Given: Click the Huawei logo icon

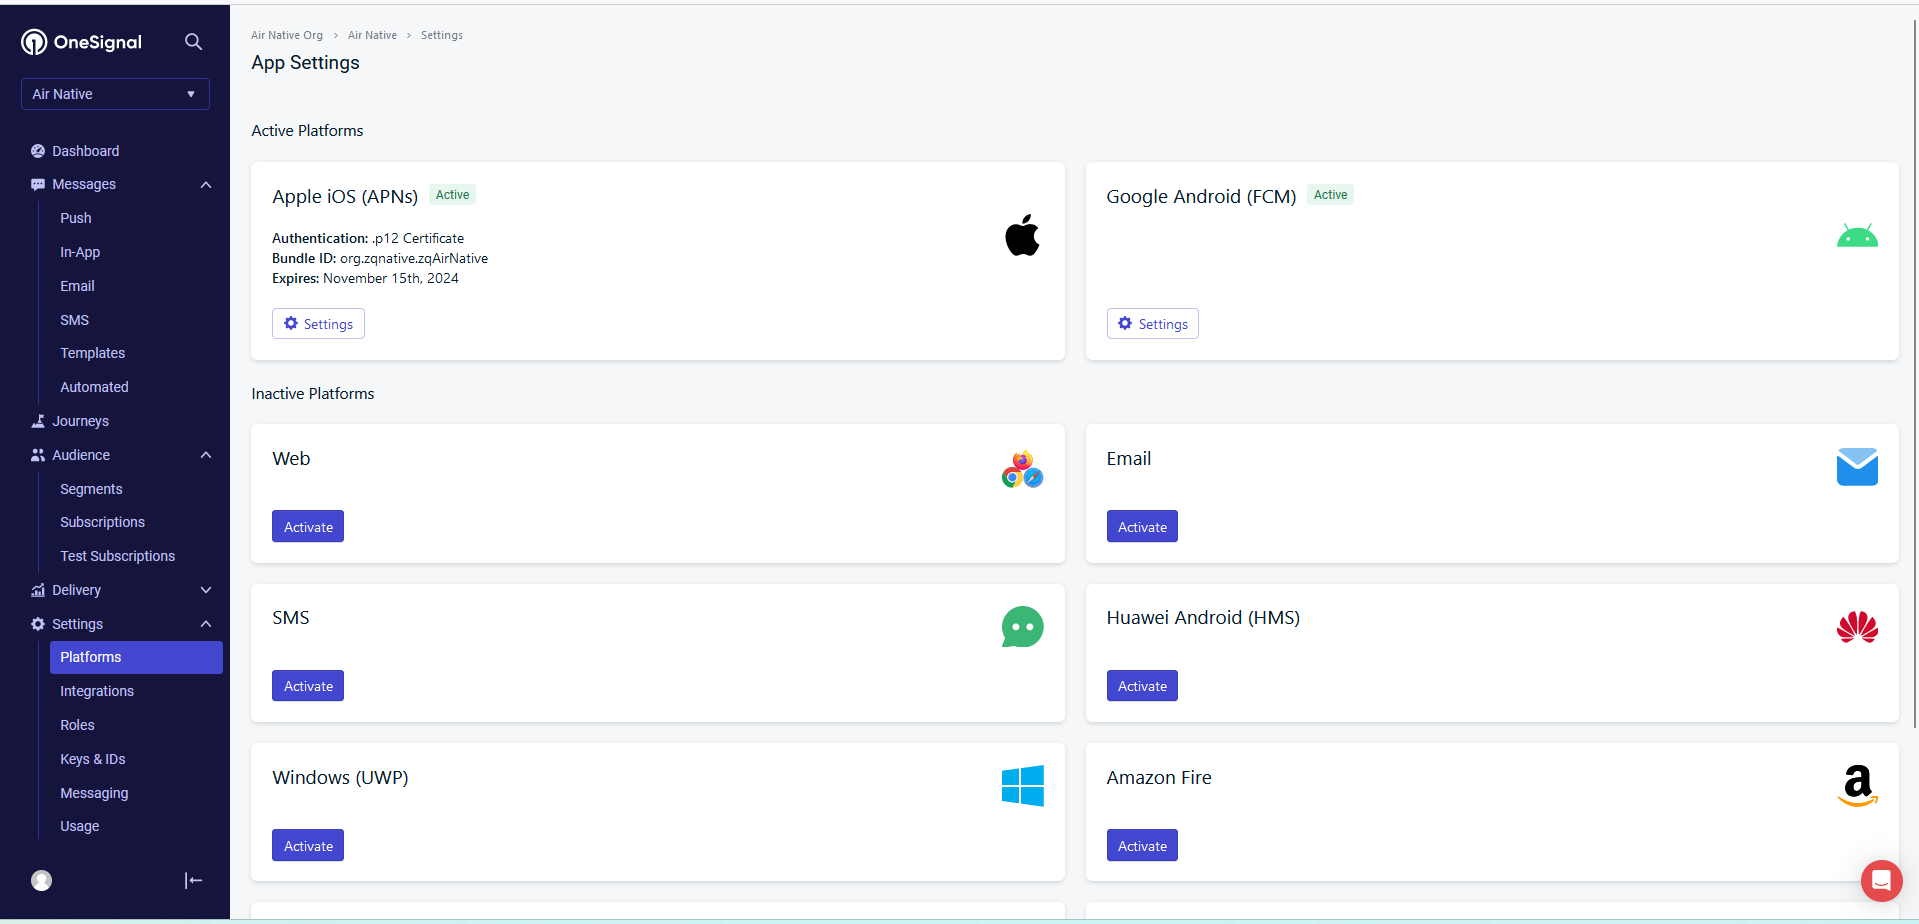Looking at the screenshot, I should coord(1857,627).
